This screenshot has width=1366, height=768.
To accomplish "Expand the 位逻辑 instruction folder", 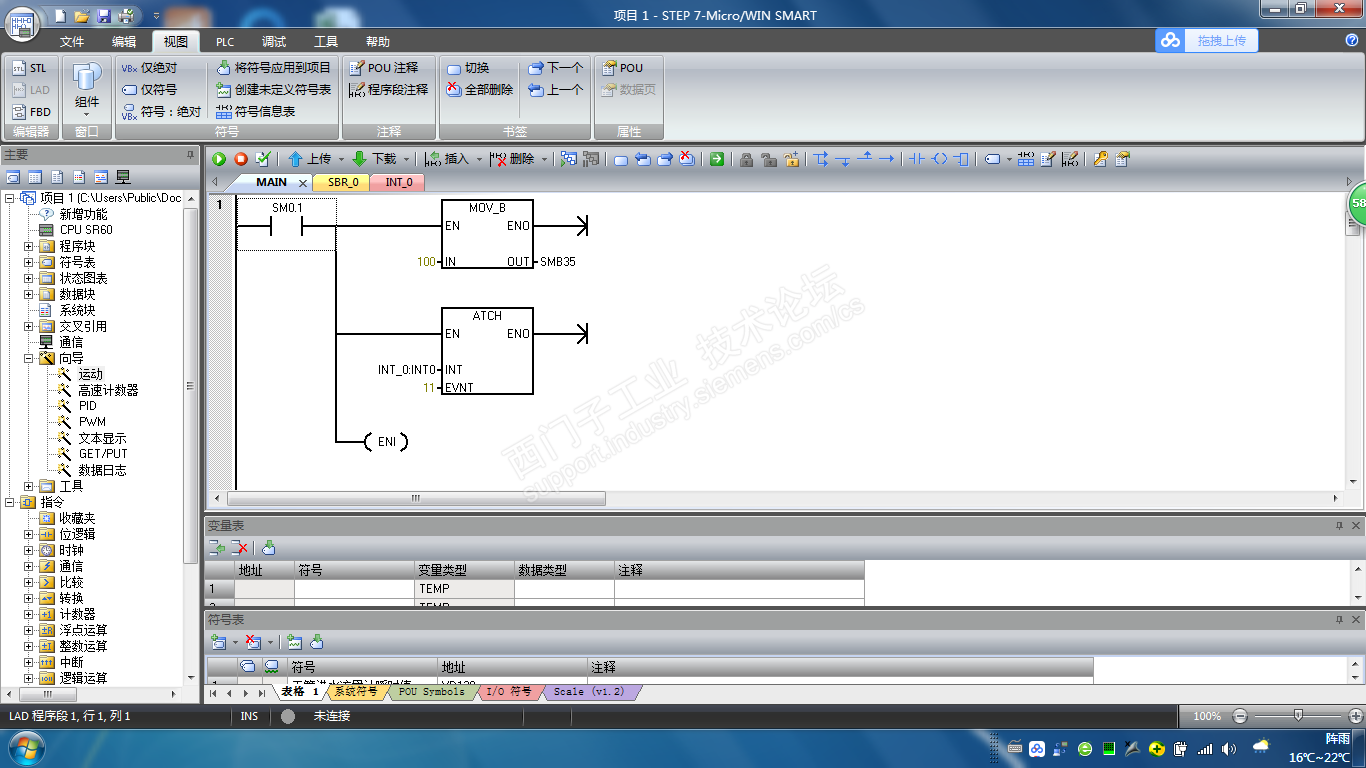I will (x=29, y=534).
